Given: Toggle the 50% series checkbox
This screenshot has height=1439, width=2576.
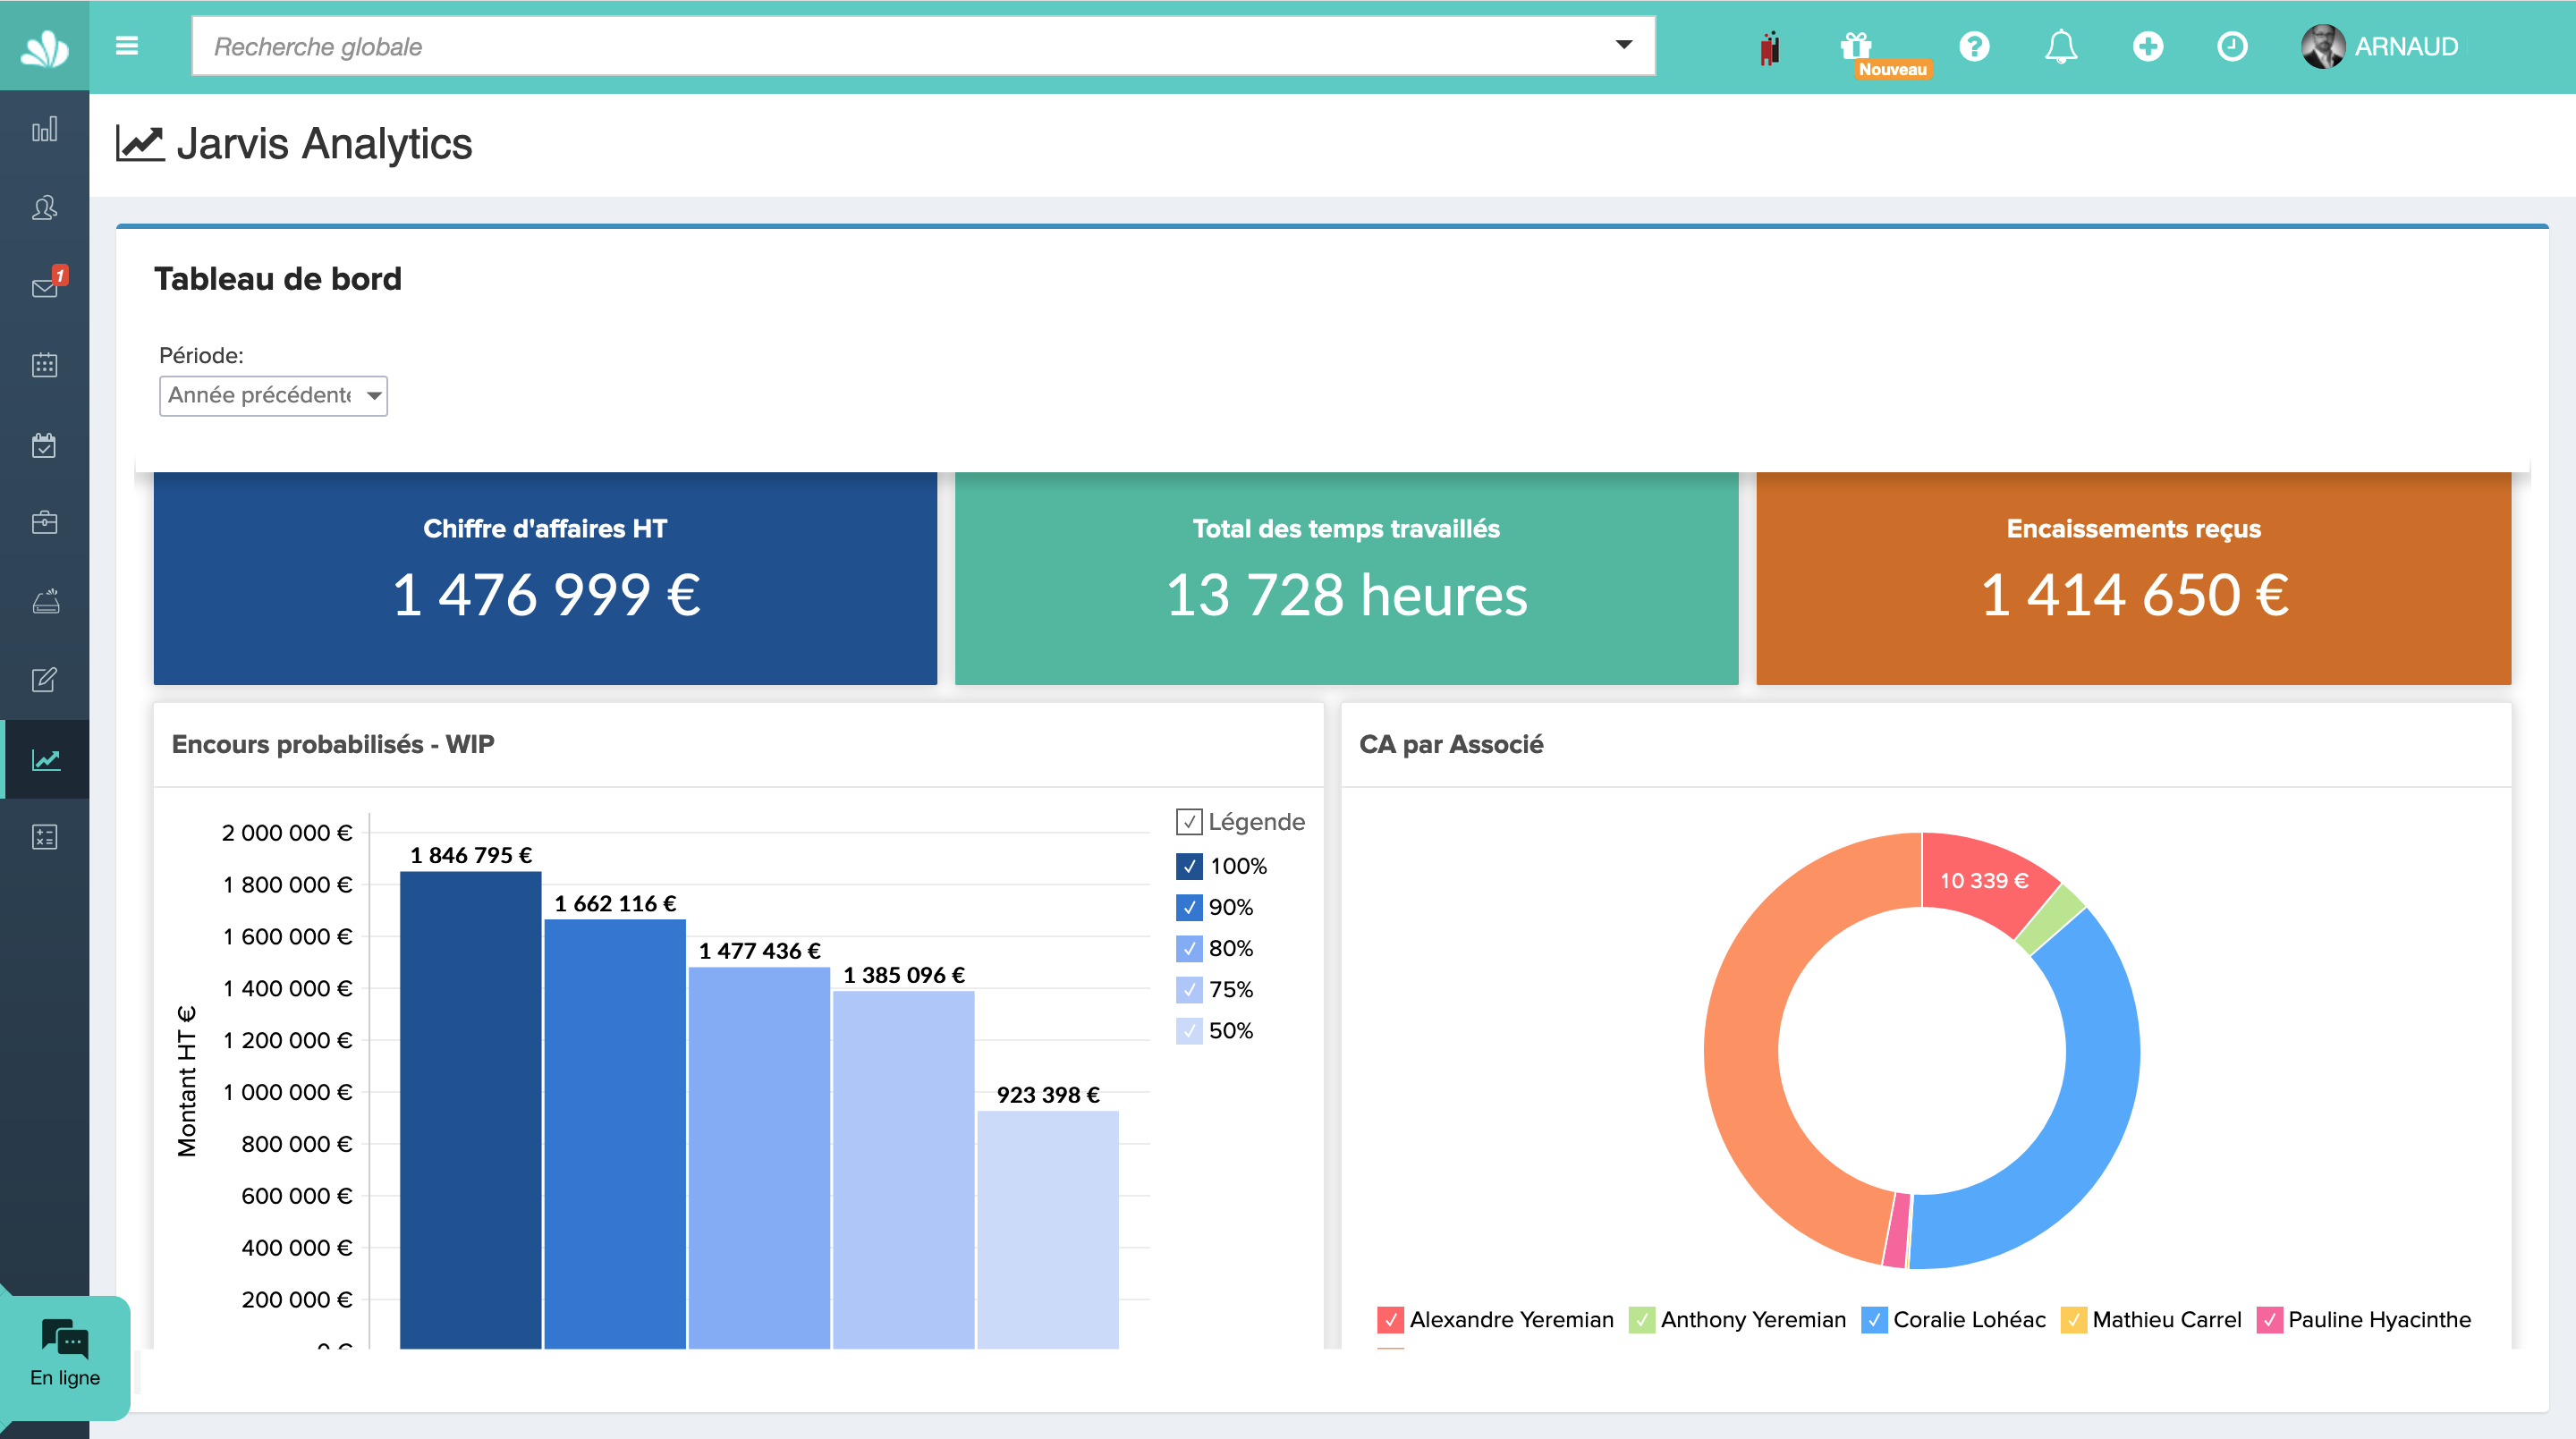Looking at the screenshot, I should pos(1188,1030).
